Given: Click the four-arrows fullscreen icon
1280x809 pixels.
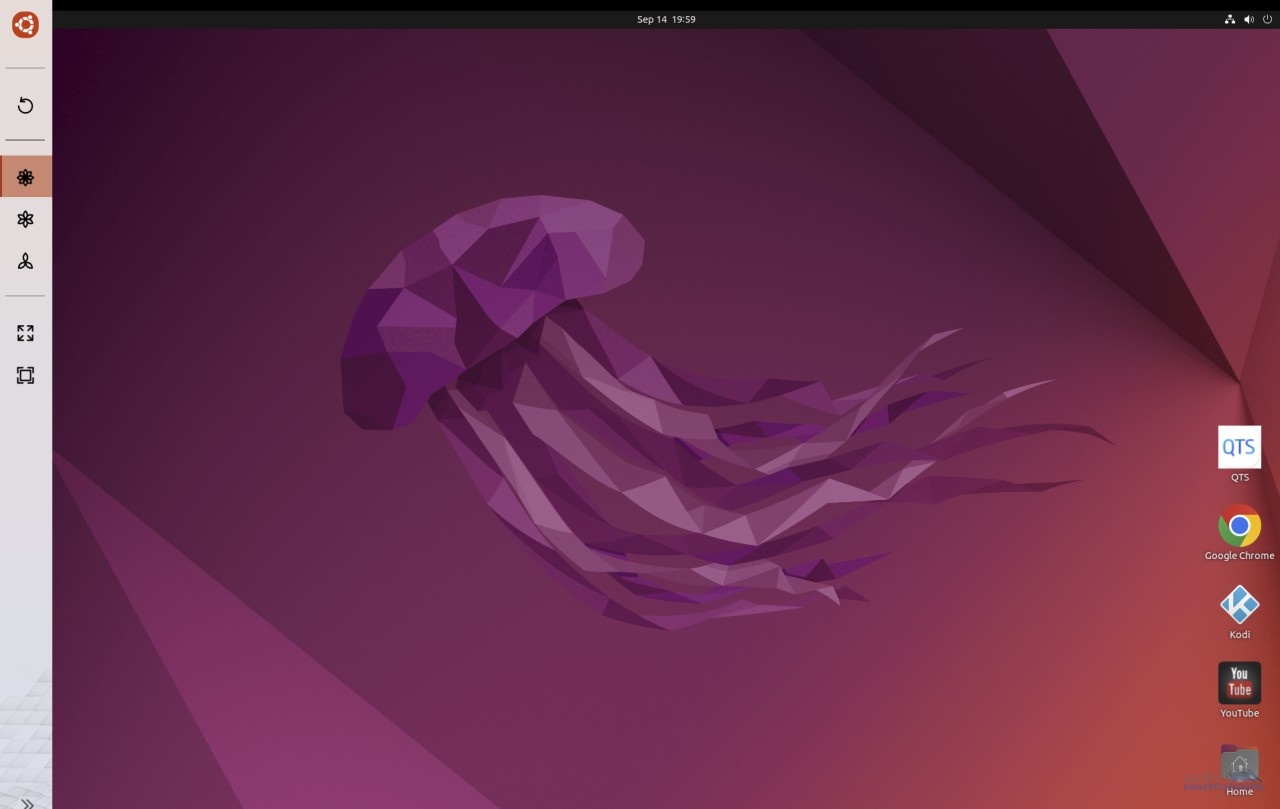Looking at the screenshot, I should coord(26,333).
